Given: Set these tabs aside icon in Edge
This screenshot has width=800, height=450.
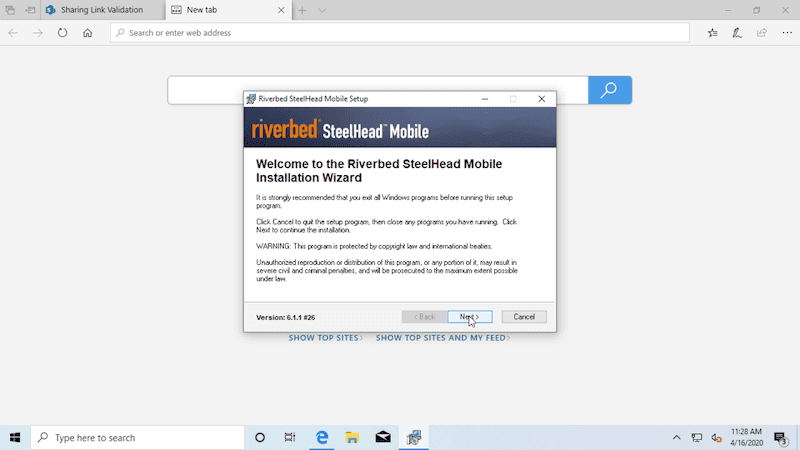Looking at the screenshot, I should 30,10.
